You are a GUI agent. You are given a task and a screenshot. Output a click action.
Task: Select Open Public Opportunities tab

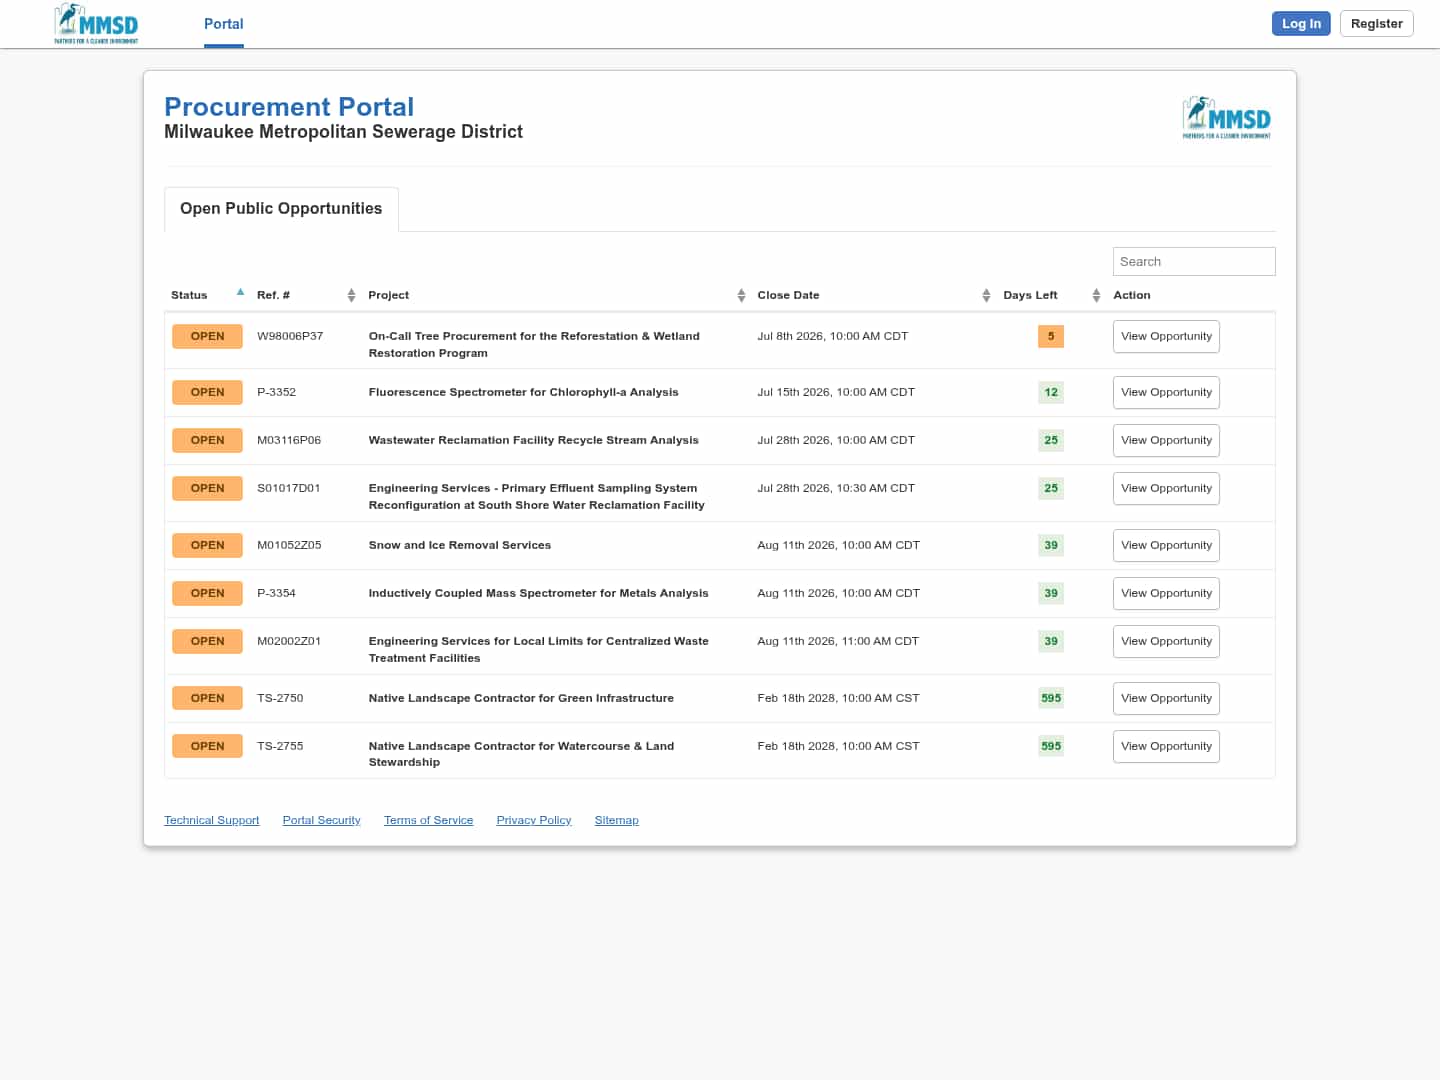(x=281, y=209)
